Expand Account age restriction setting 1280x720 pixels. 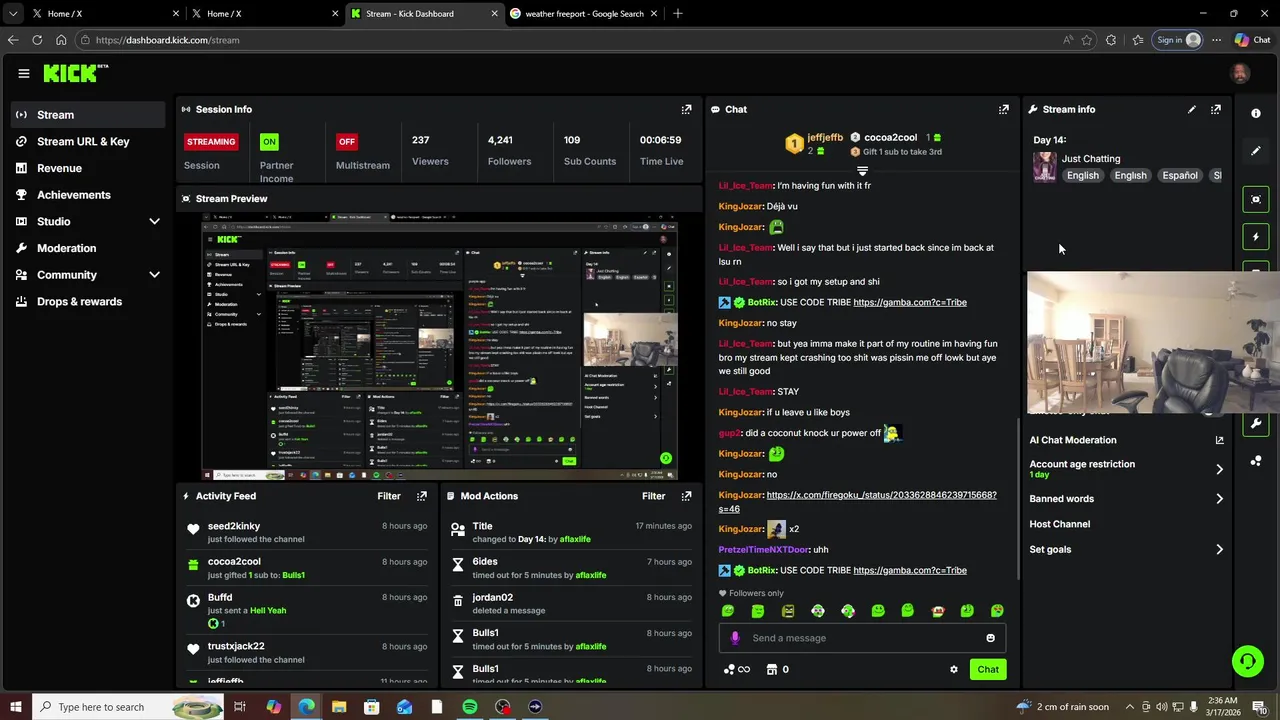pyautogui.click(x=1126, y=469)
